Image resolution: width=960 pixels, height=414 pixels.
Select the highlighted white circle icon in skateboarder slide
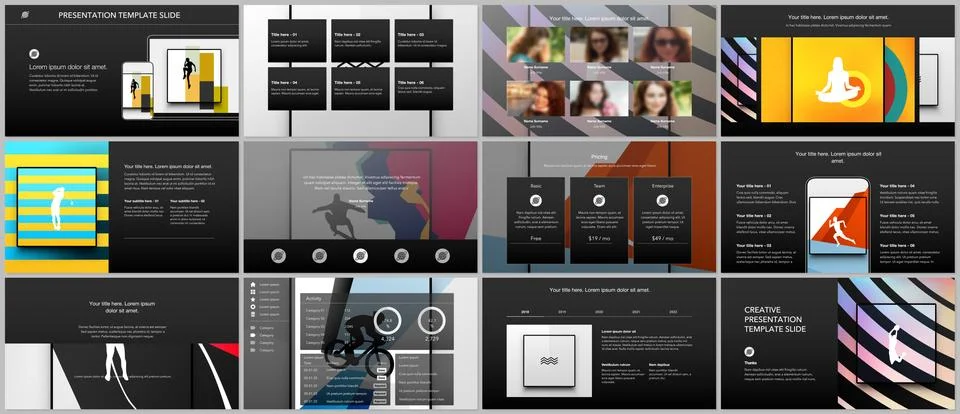(x=360, y=255)
